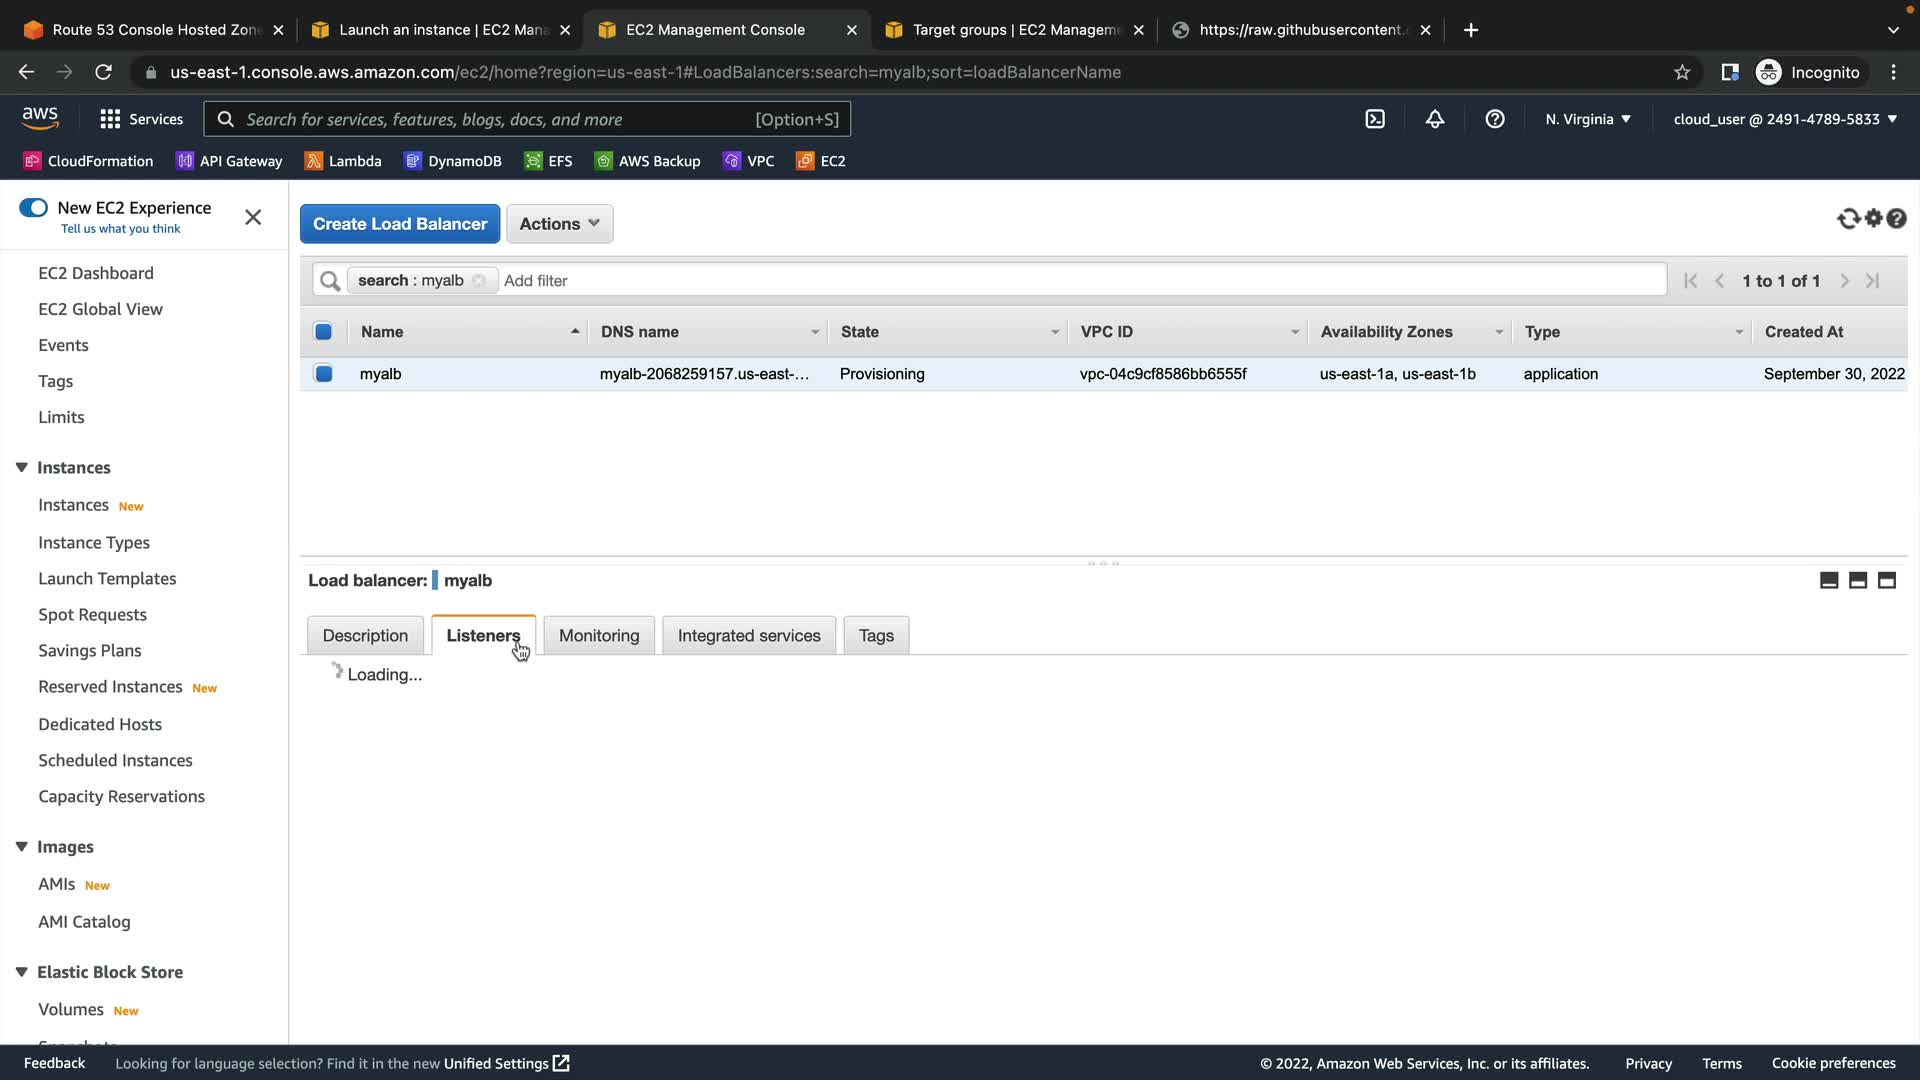Open Launch Templates in the sidebar

(107, 579)
